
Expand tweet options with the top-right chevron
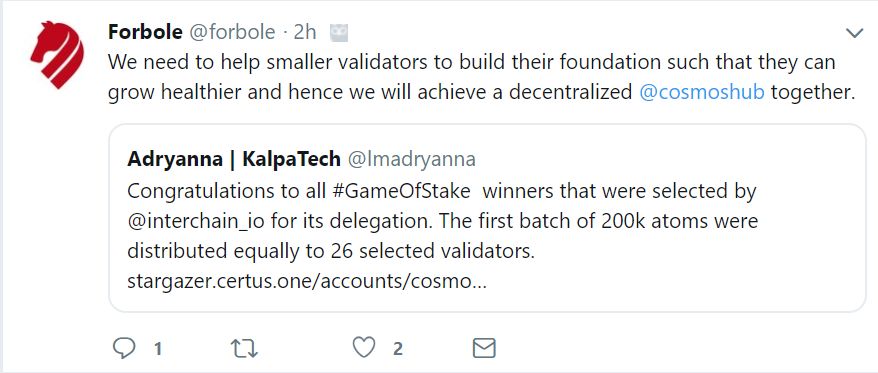(854, 34)
